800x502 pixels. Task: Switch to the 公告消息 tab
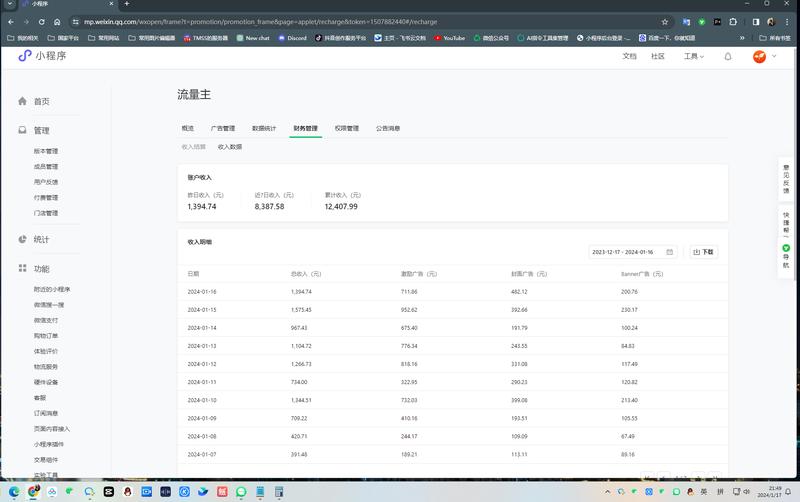coord(388,128)
